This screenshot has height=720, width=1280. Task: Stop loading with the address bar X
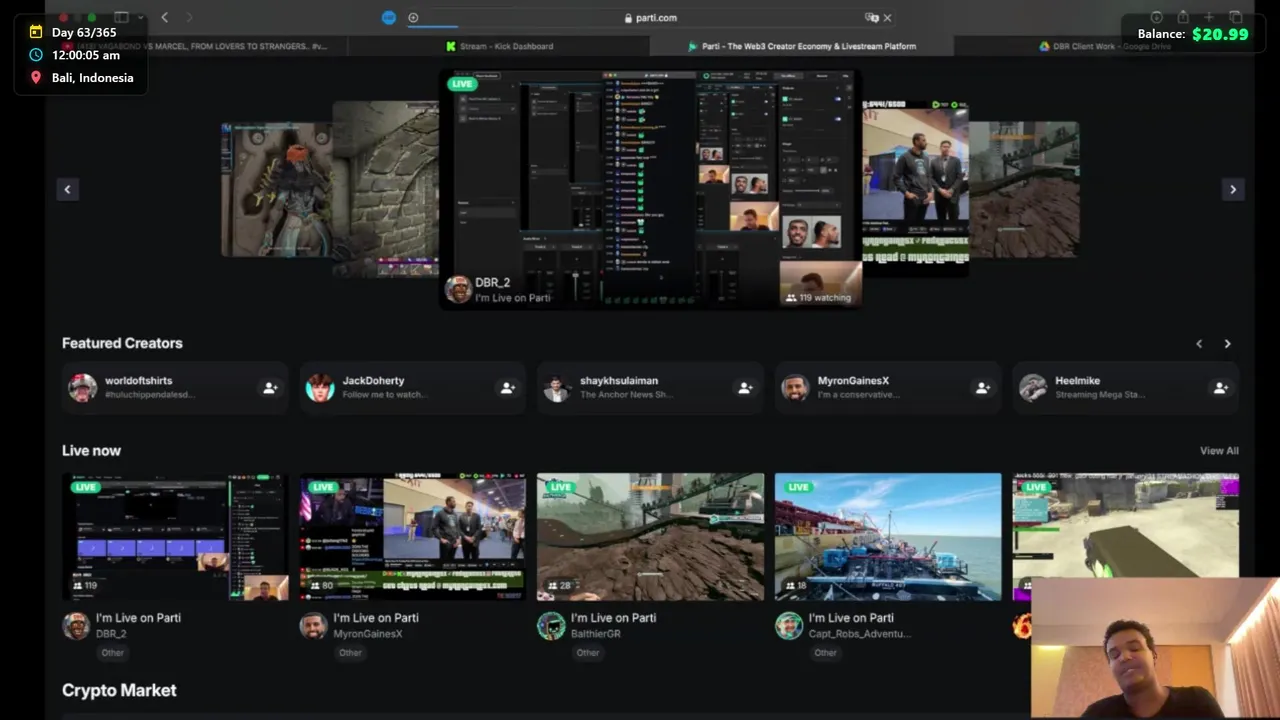click(x=887, y=18)
